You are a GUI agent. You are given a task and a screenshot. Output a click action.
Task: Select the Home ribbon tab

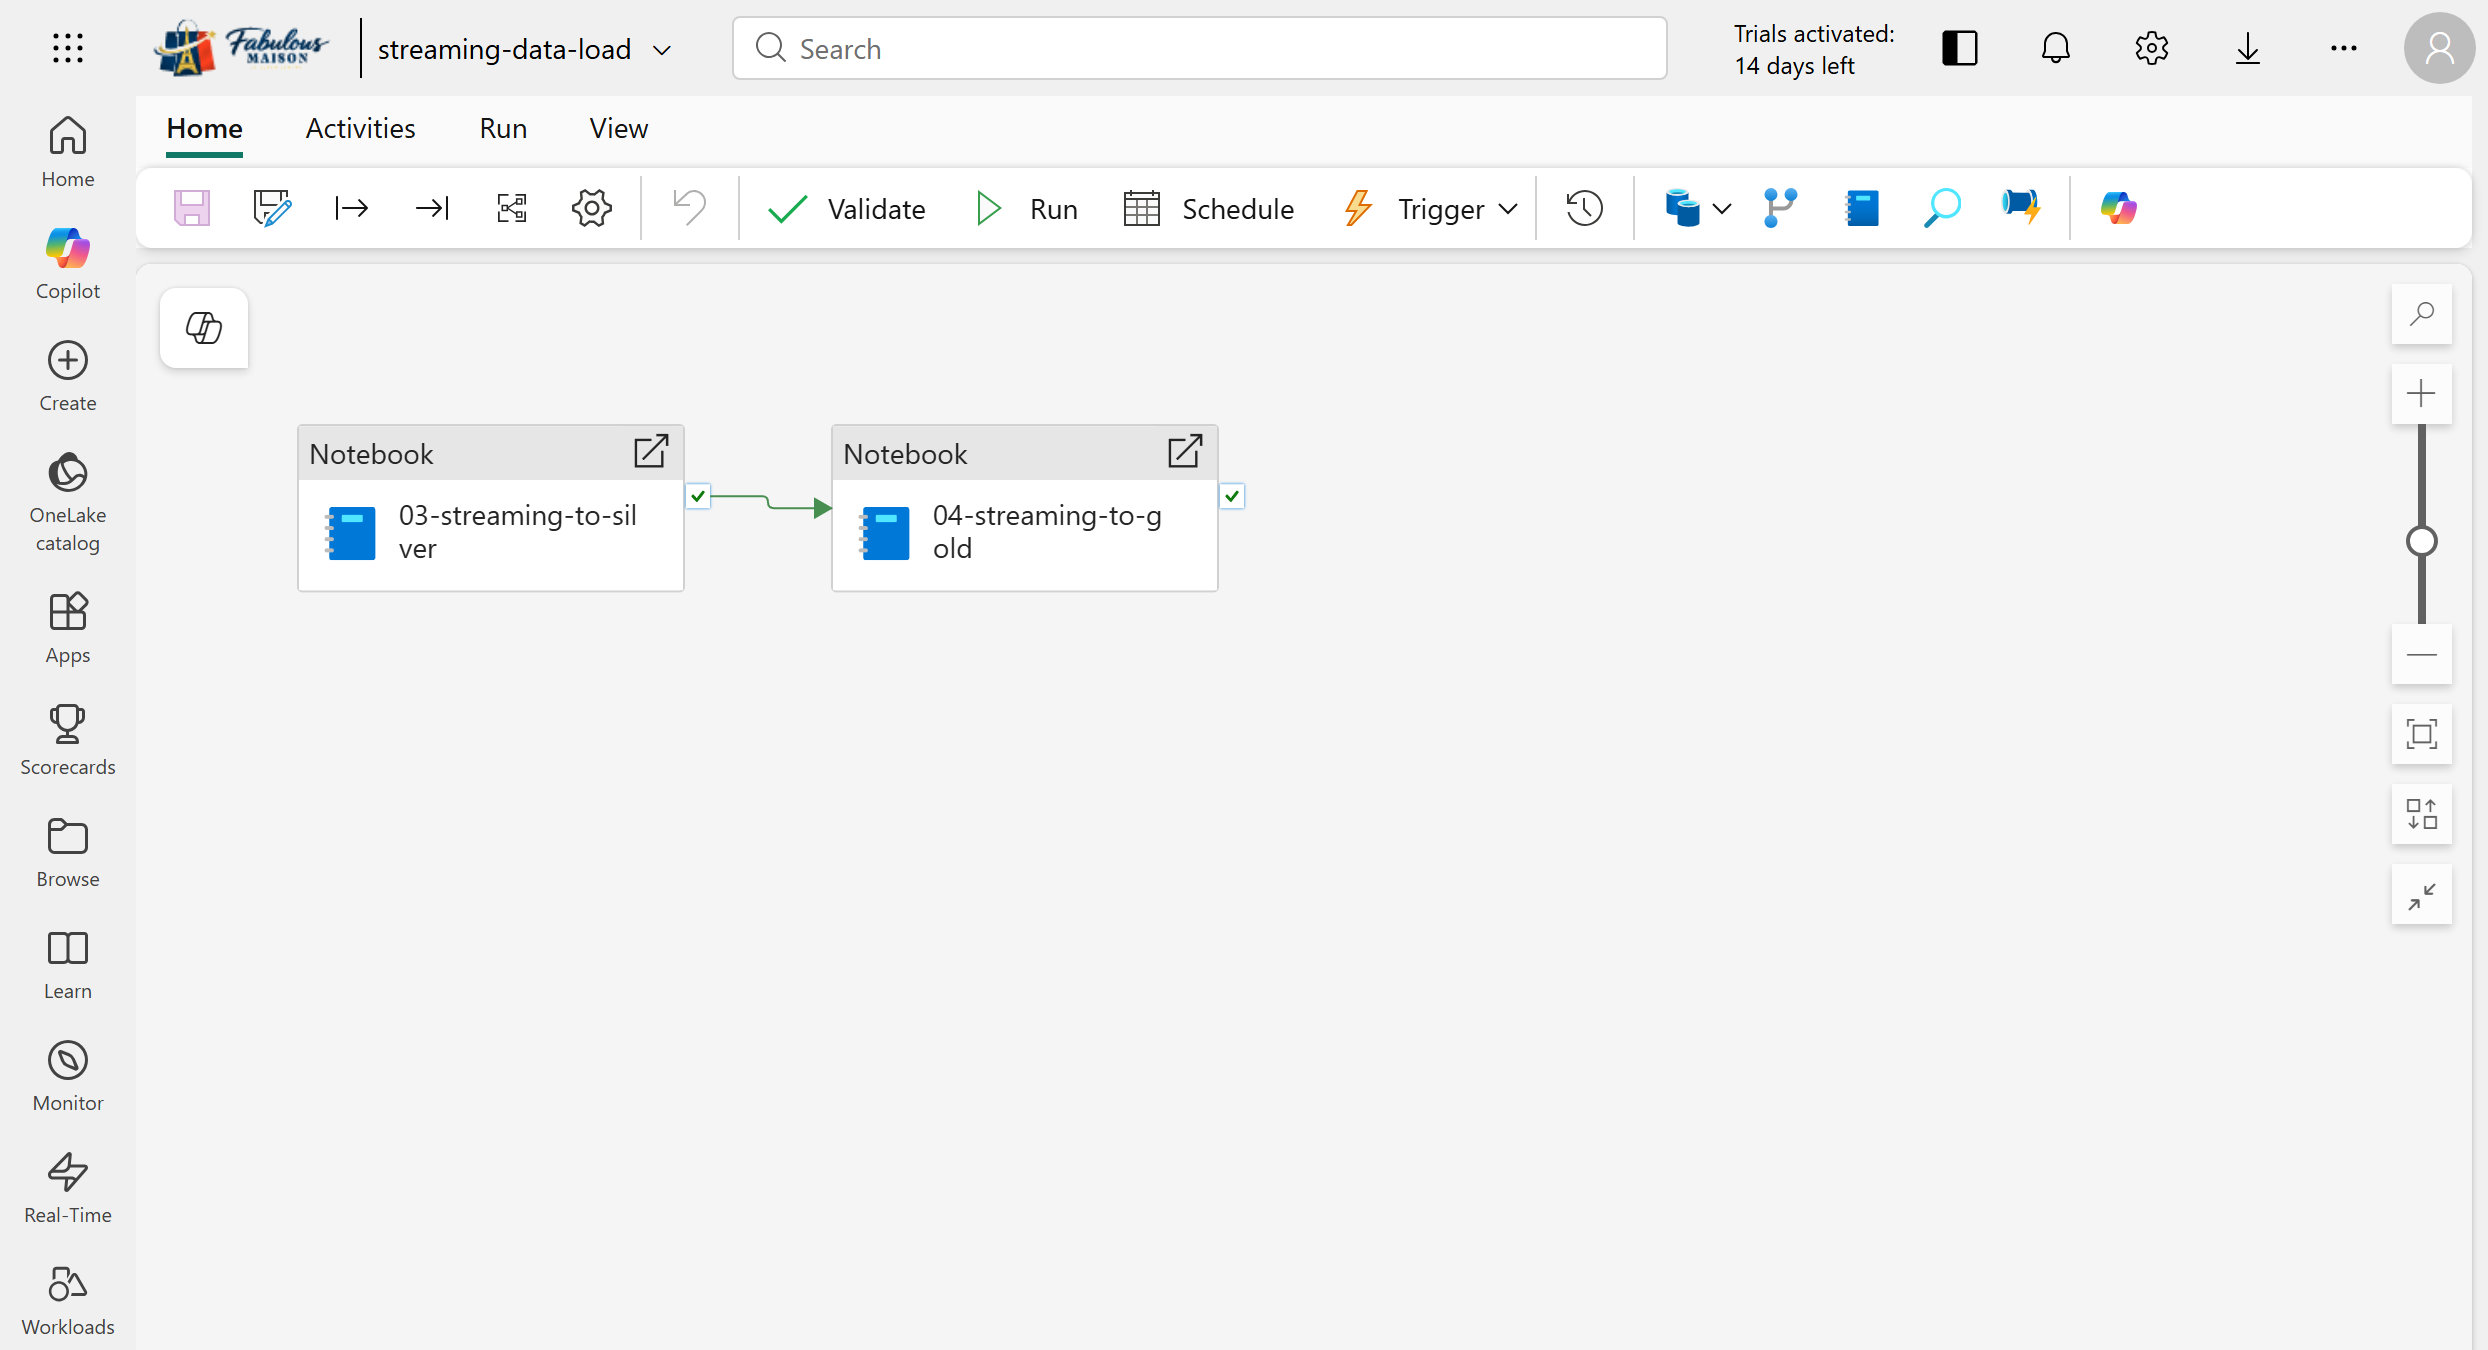pyautogui.click(x=204, y=128)
